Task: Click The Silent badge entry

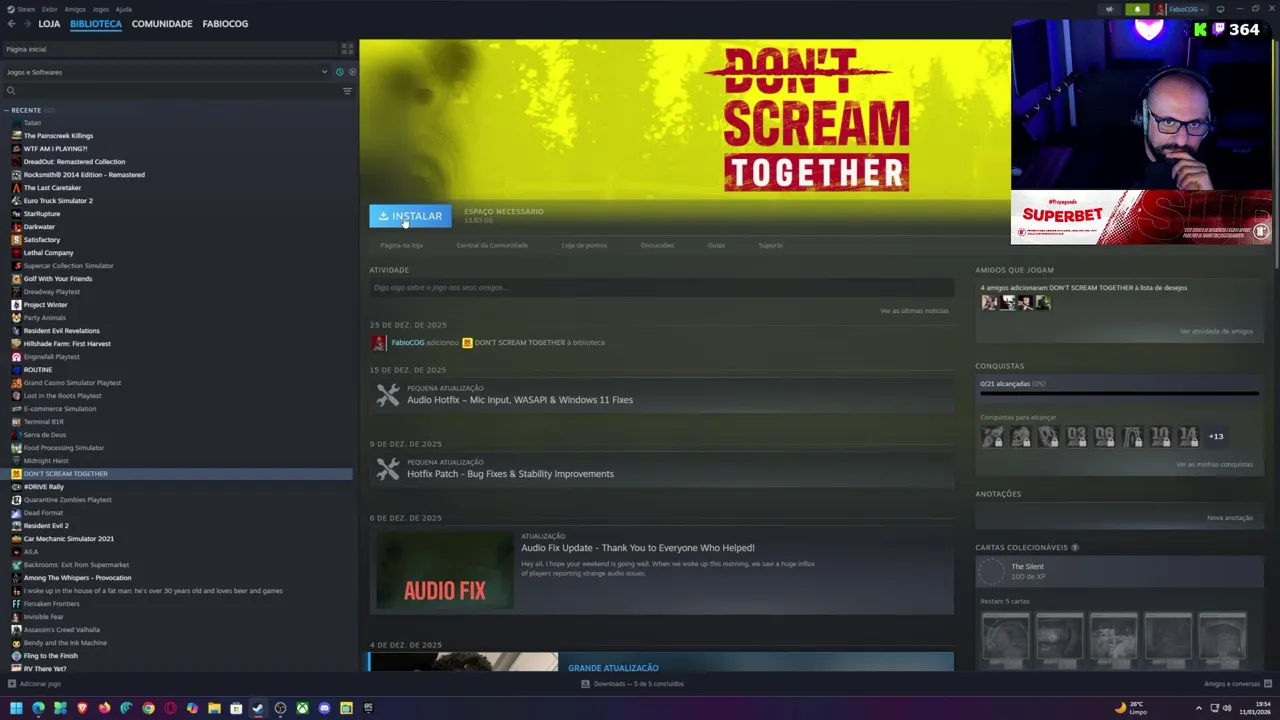Action: pos(1117,572)
